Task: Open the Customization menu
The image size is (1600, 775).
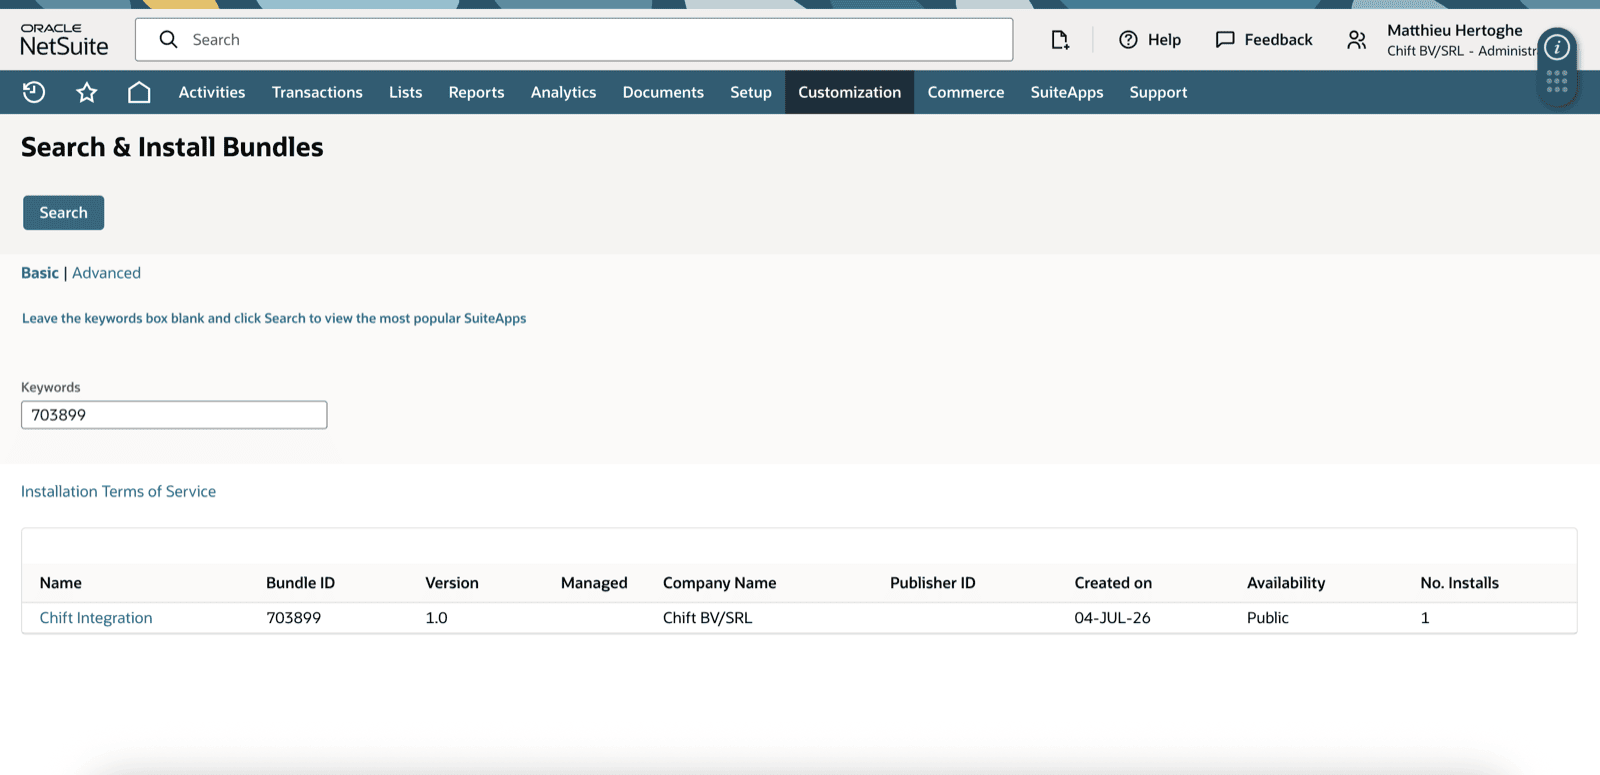Action: click(849, 92)
